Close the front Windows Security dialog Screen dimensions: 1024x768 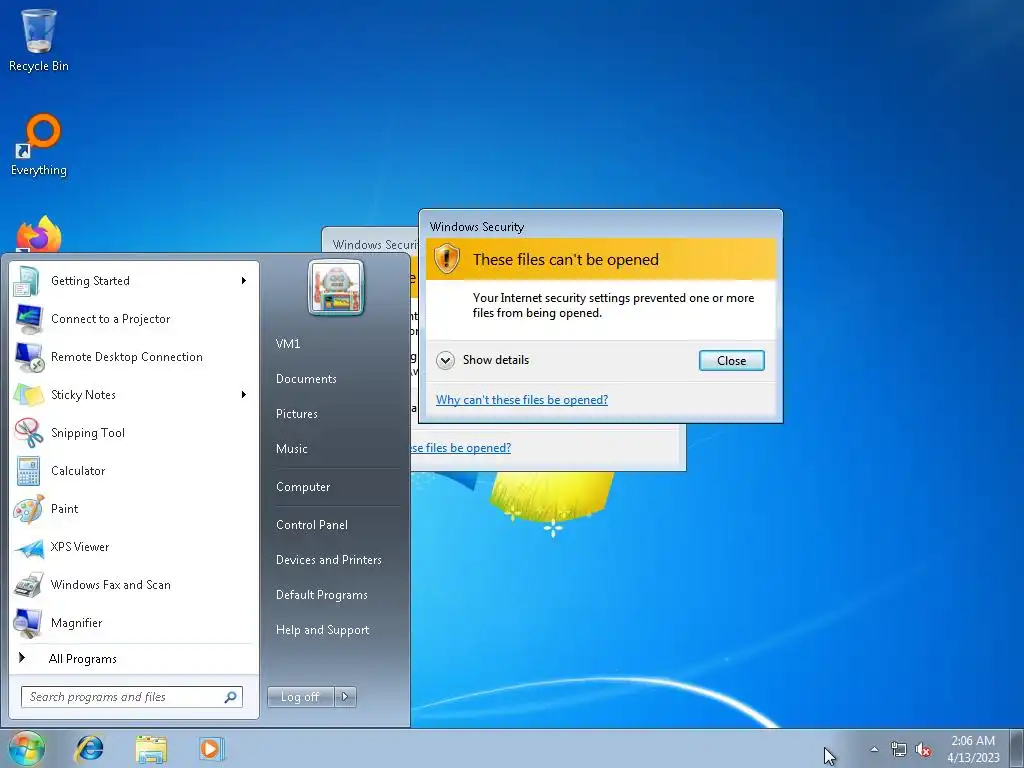pyautogui.click(x=731, y=360)
